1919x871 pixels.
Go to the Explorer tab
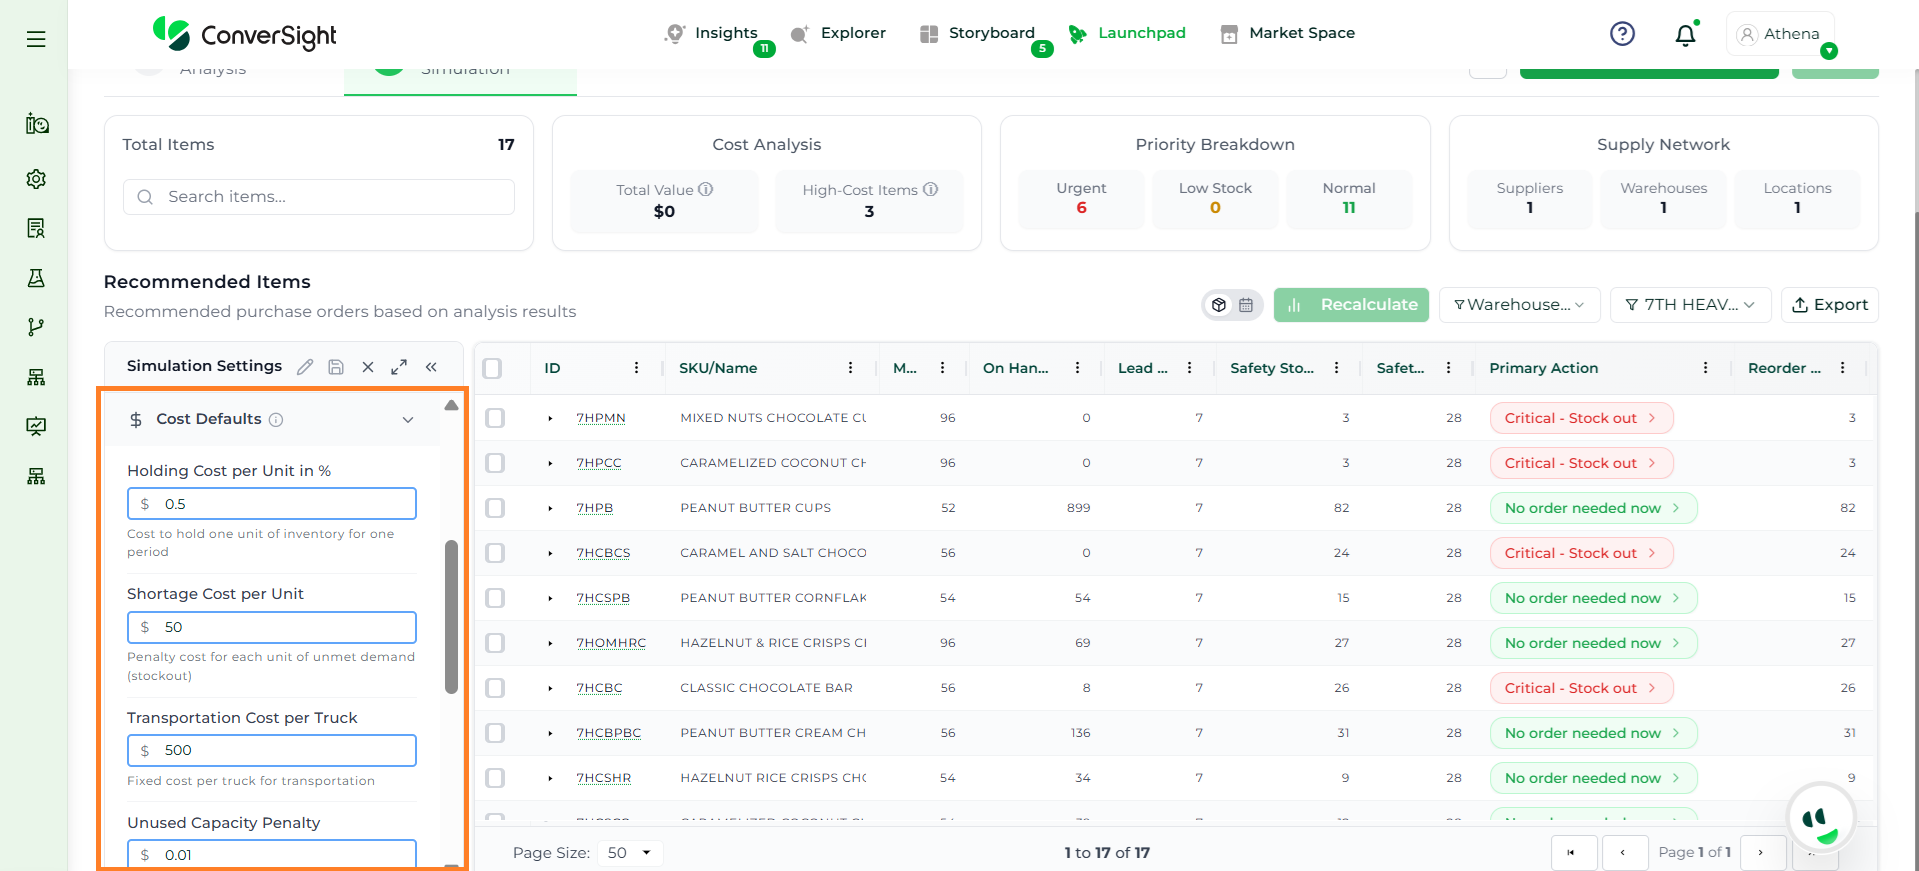pos(852,33)
